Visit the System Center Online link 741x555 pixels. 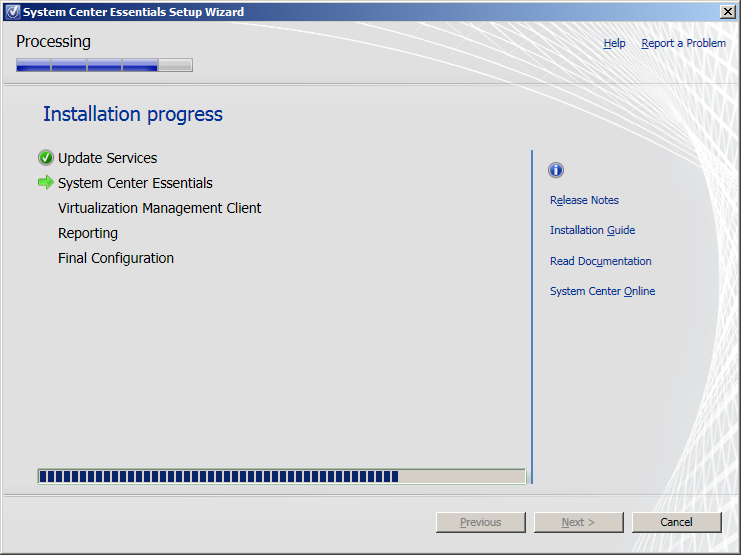tap(603, 291)
